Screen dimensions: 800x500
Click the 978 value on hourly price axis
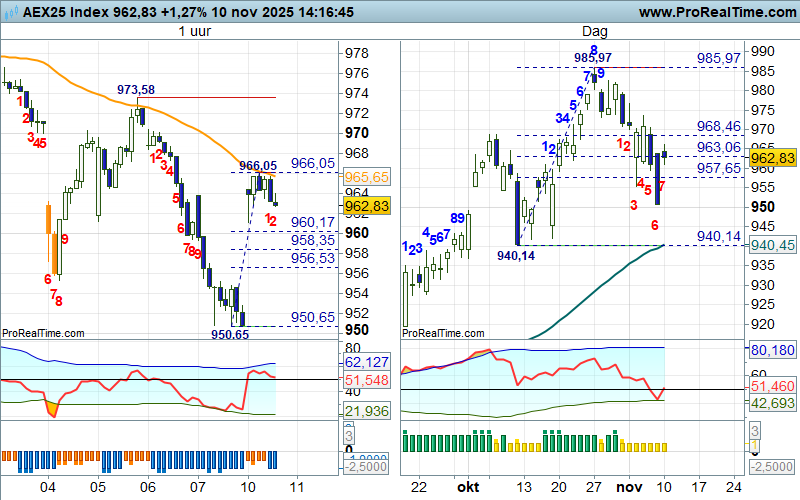point(357,53)
